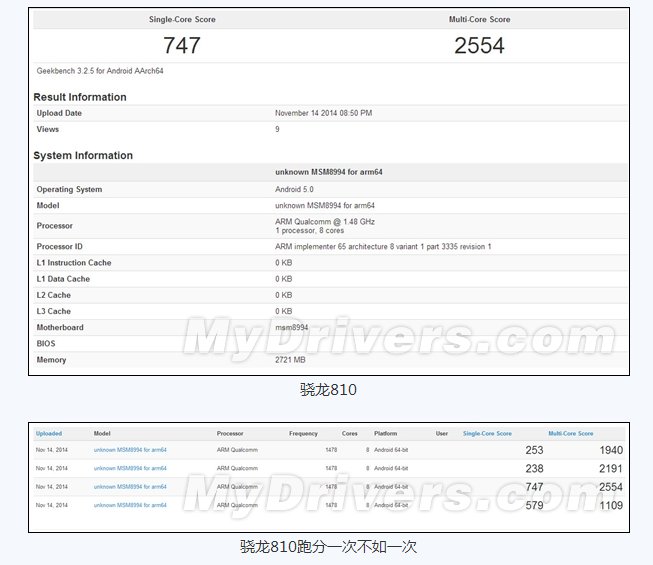Viewport: 653px width, 565px height.
Task: Click the Result Information heading
Action: (x=80, y=97)
